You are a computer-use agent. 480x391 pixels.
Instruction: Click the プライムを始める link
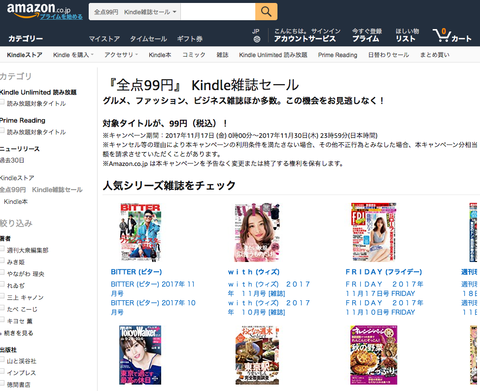(x=61, y=17)
